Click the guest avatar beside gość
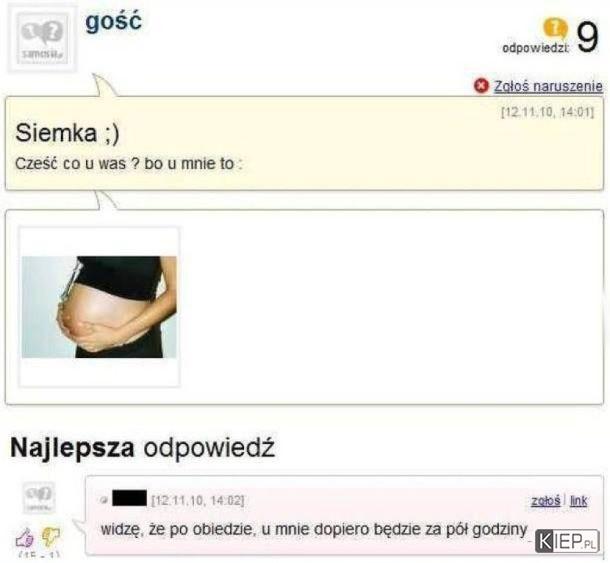This screenshot has height=563, width=610. pyautogui.click(x=42, y=38)
